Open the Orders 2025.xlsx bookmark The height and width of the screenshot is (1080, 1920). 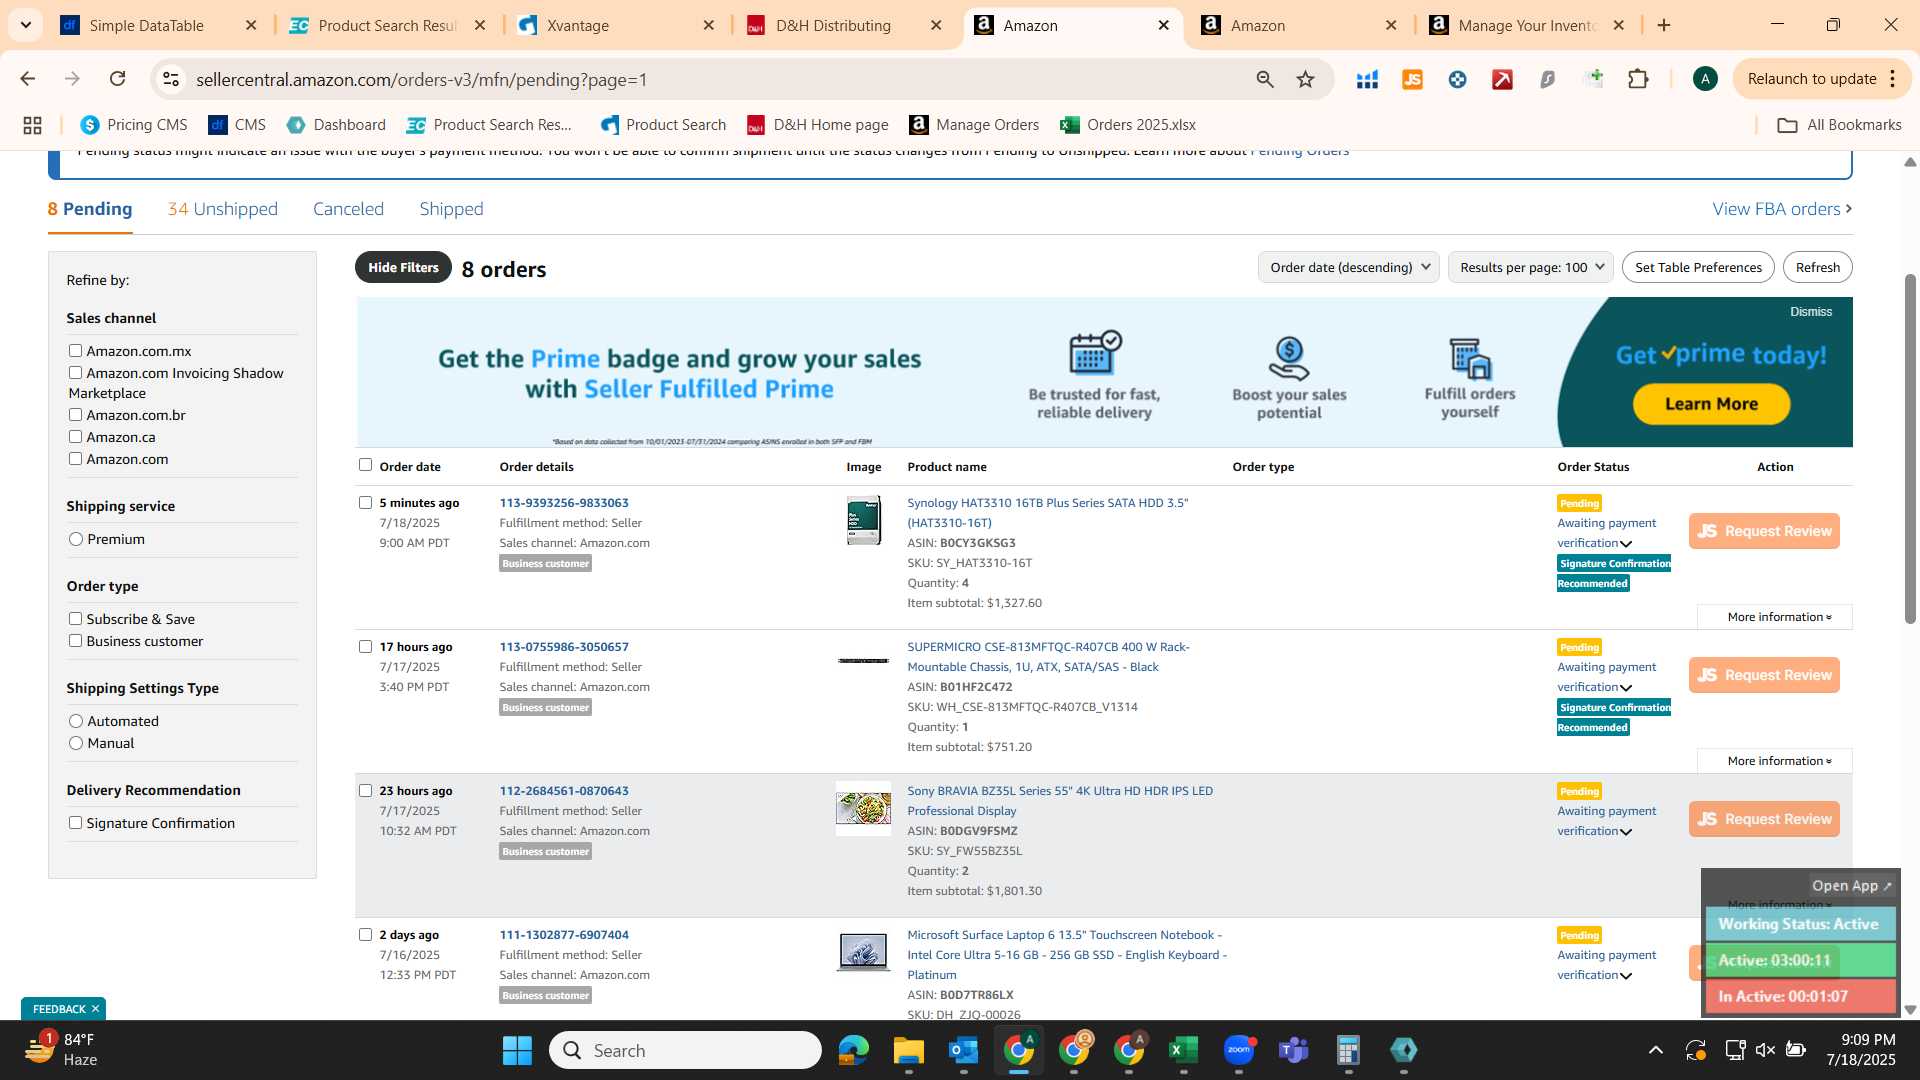pyautogui.click(x=1128, y=125)
